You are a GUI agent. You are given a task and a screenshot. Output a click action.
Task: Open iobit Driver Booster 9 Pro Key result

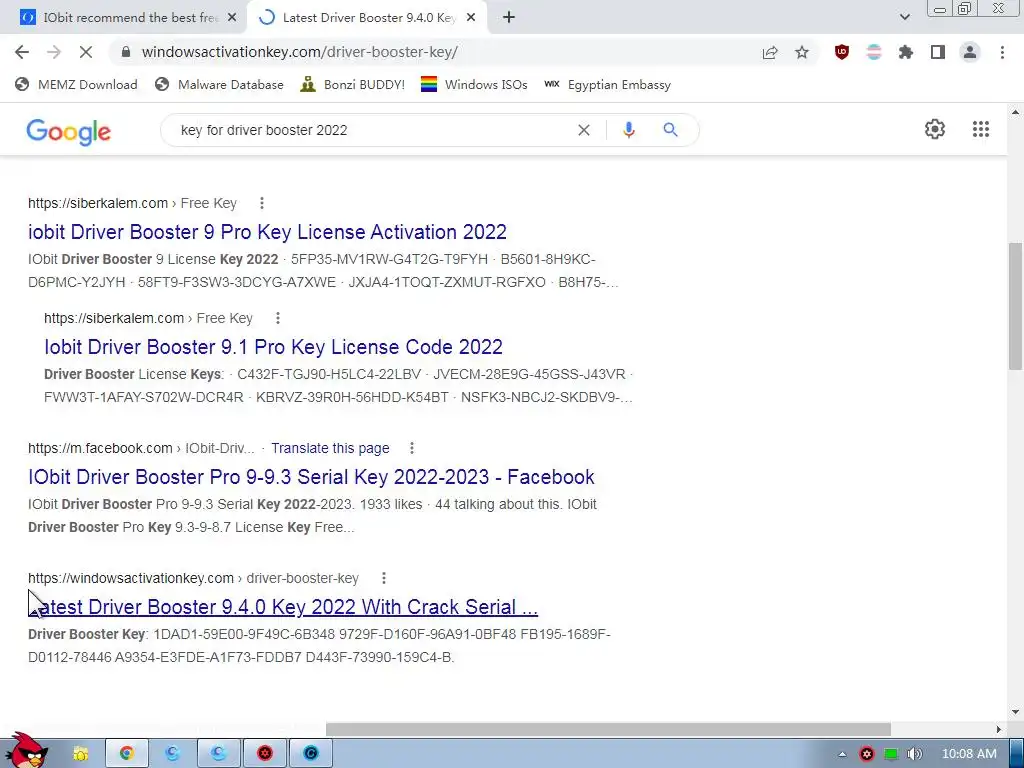coord(267,232)
